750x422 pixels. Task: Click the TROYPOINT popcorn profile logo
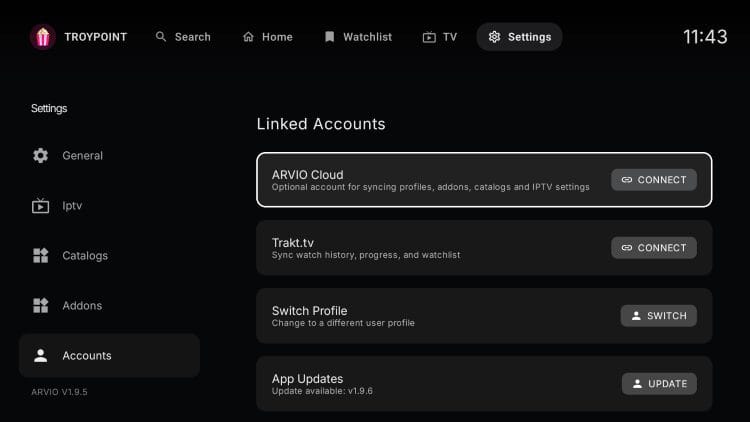[x=43, y=37]
